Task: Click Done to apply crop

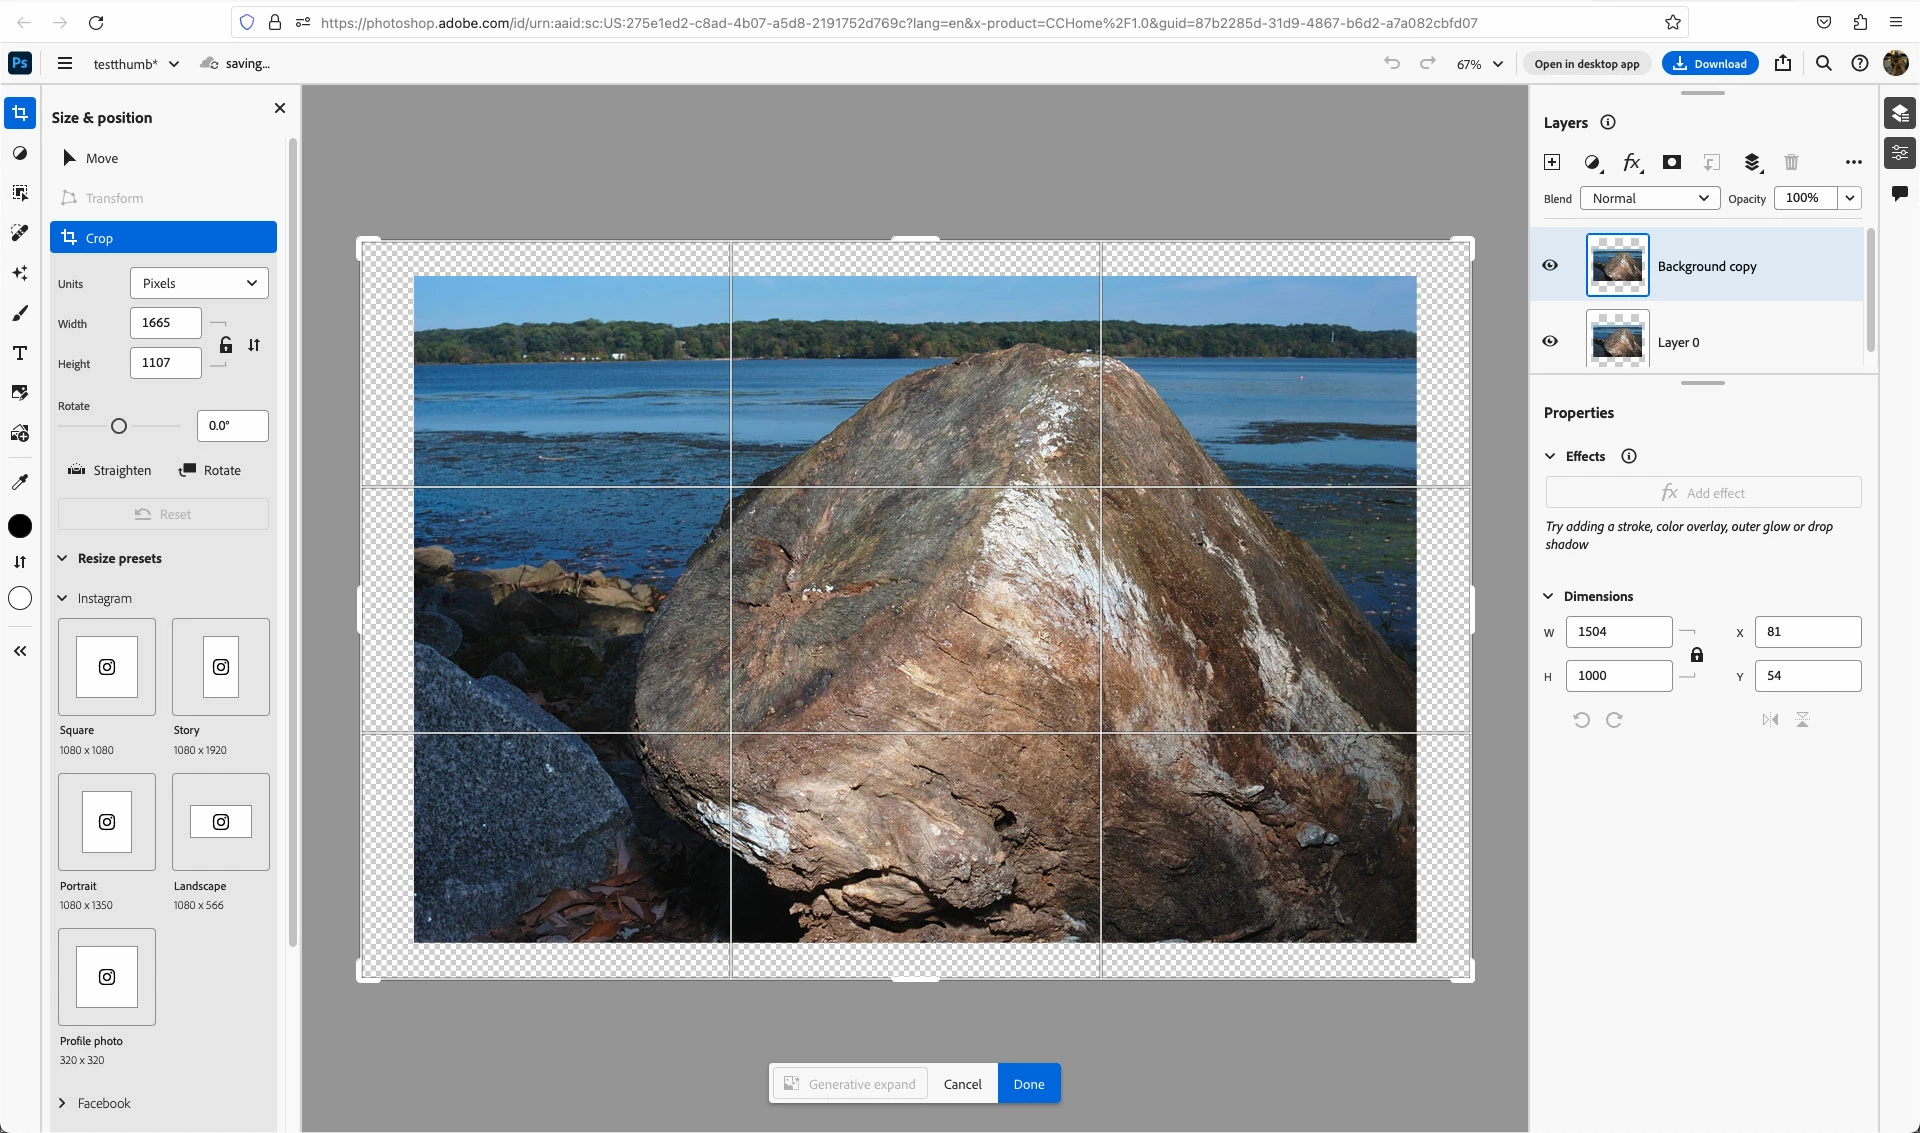Action: click(1028, 1084)
